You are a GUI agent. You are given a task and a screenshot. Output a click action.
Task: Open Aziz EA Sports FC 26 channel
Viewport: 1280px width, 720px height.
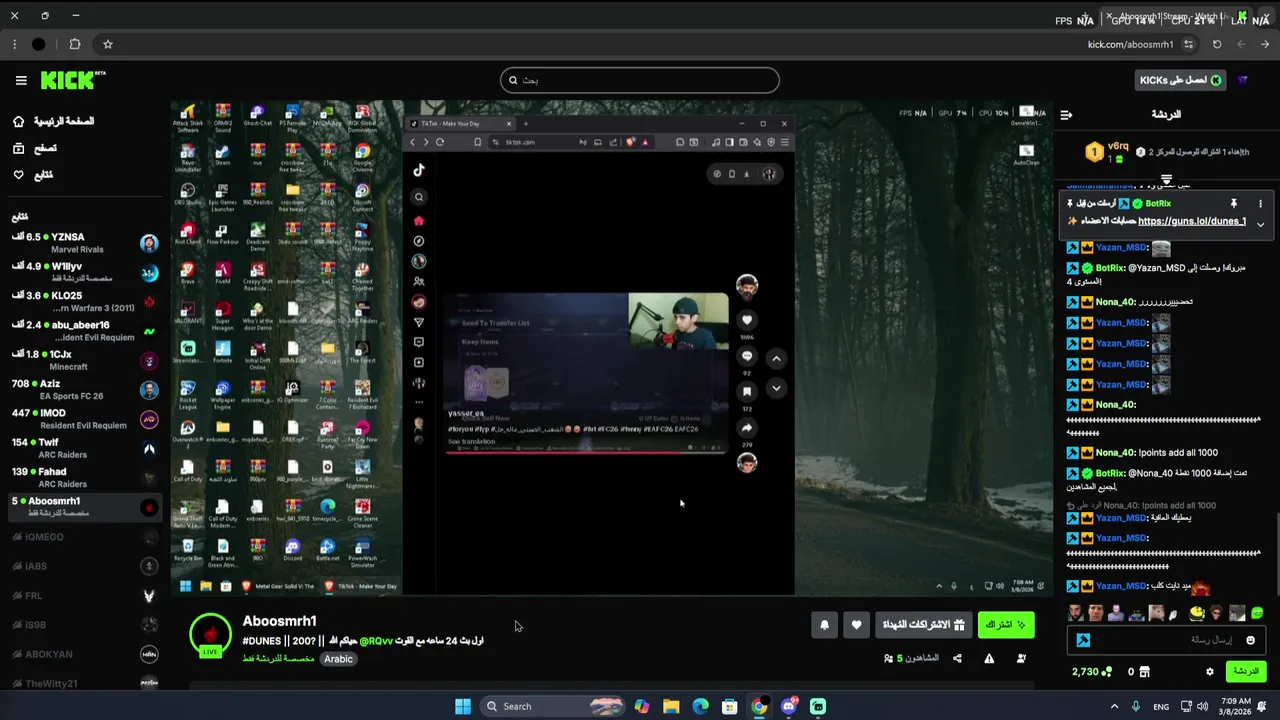click(85, 389)
